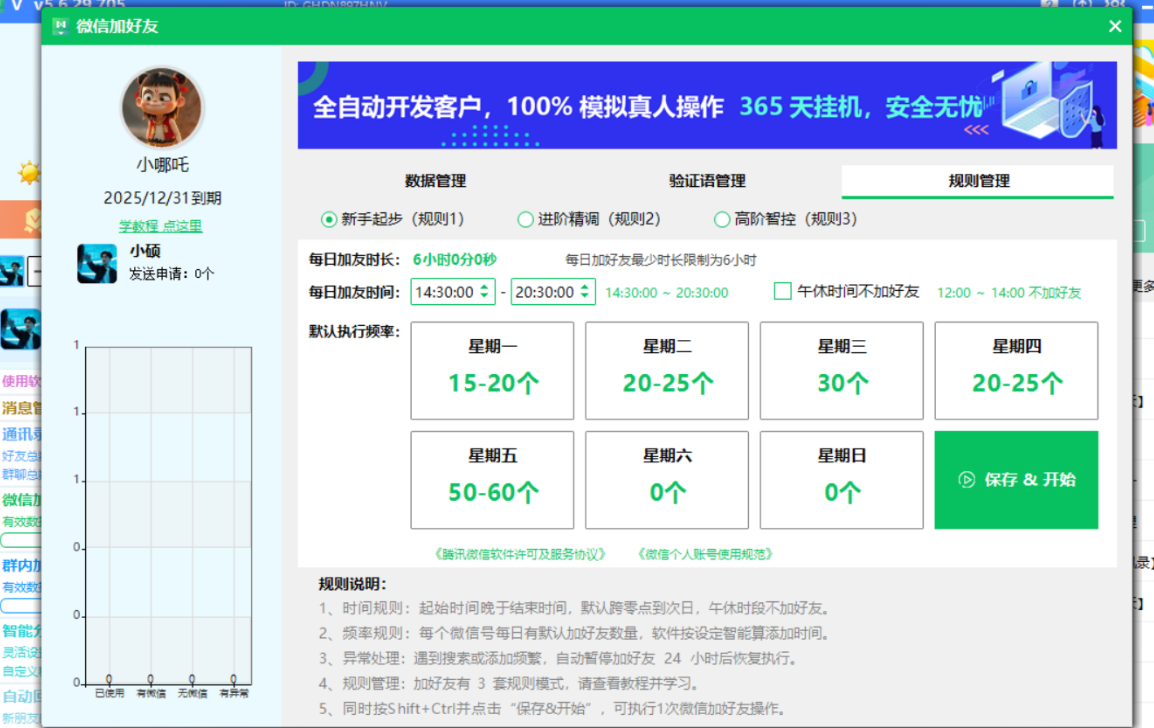Viewport: 1154px width, 728px height.
Task: Switch to the 验证语管理 tab
Action: [707, 181]
